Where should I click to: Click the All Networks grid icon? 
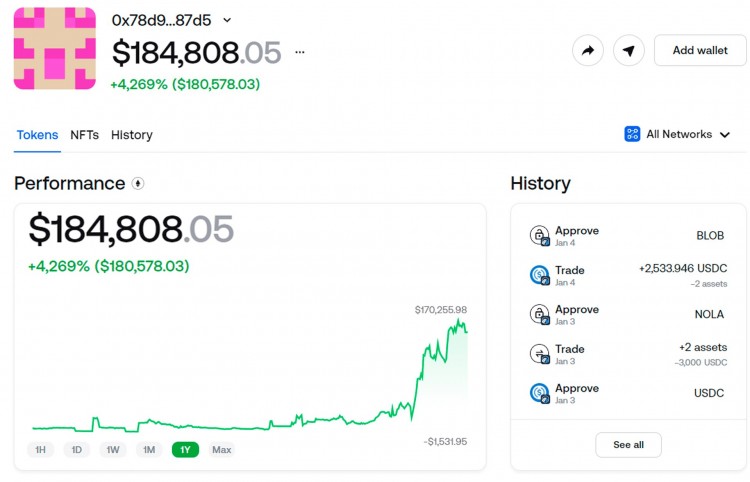tap(632, 134)
